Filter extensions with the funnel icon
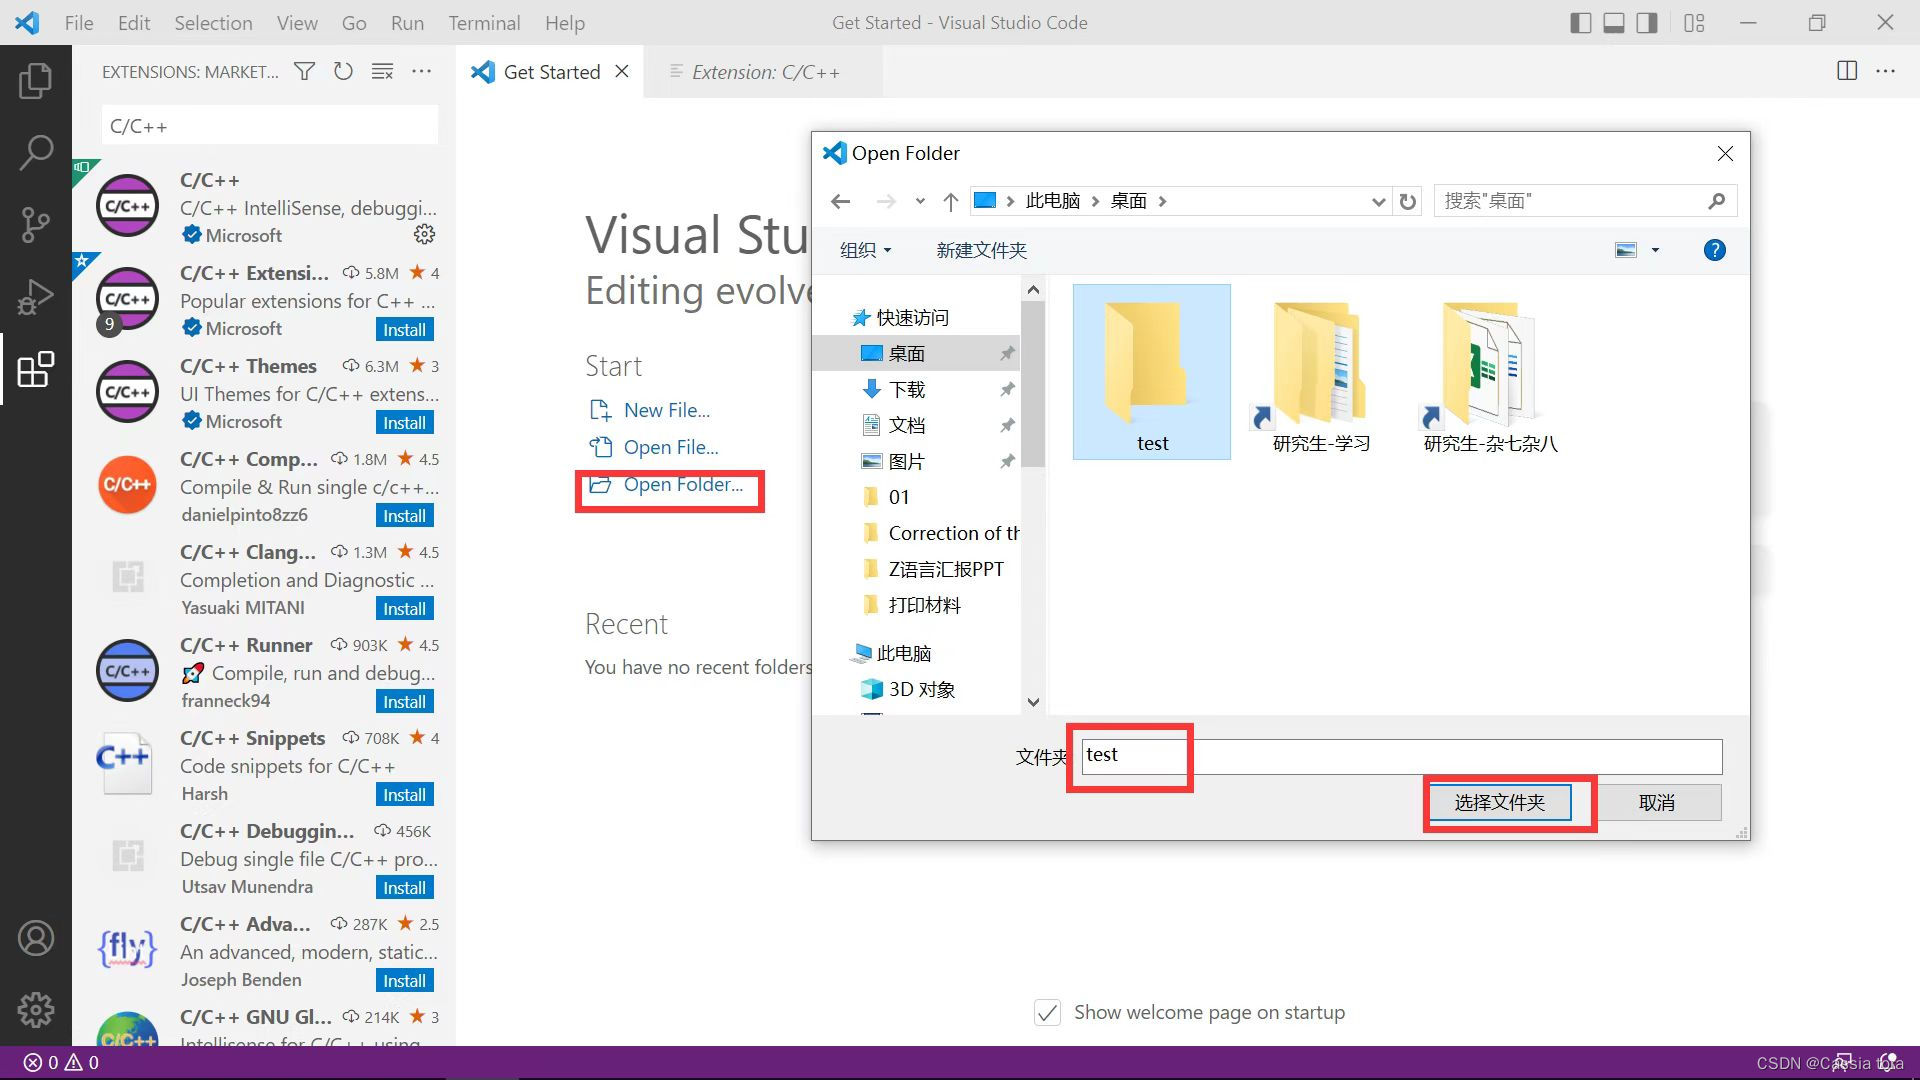This screenshot has height=1080, width=1920. [x=304, y=71]
